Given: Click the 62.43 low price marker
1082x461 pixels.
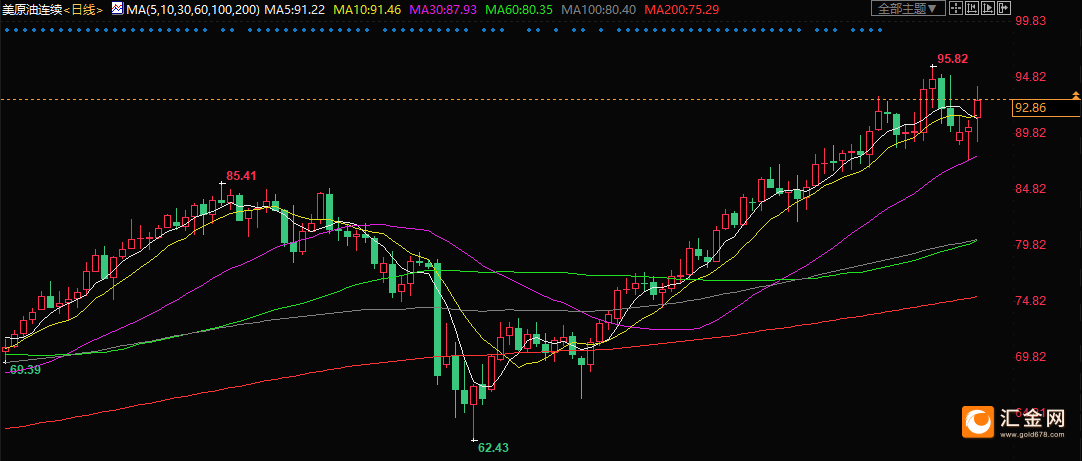Looking at the screenshot, I should [x=493, y=448].
